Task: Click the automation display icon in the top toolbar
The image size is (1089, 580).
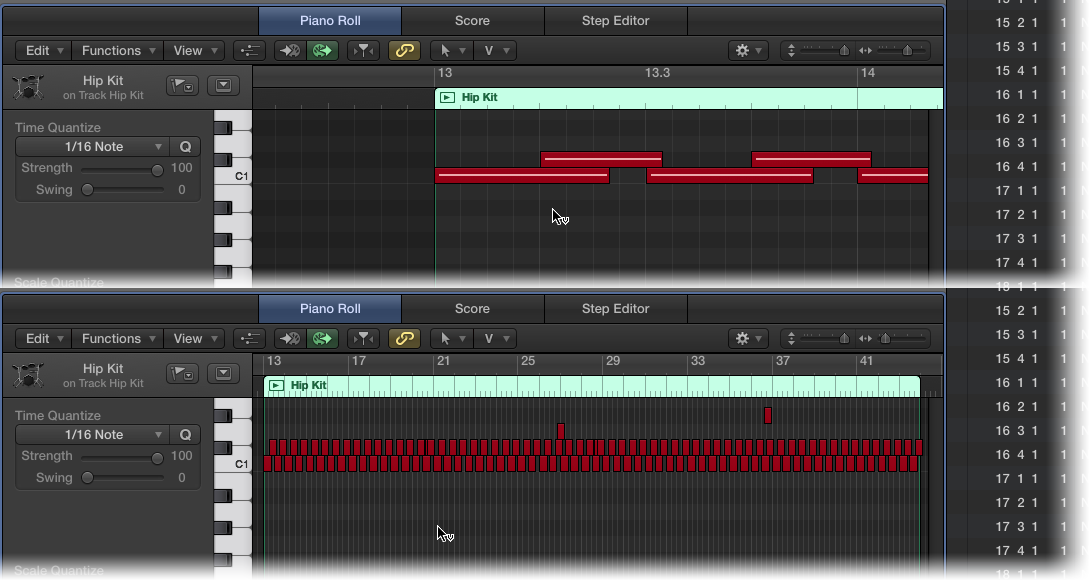Action: 249,51
